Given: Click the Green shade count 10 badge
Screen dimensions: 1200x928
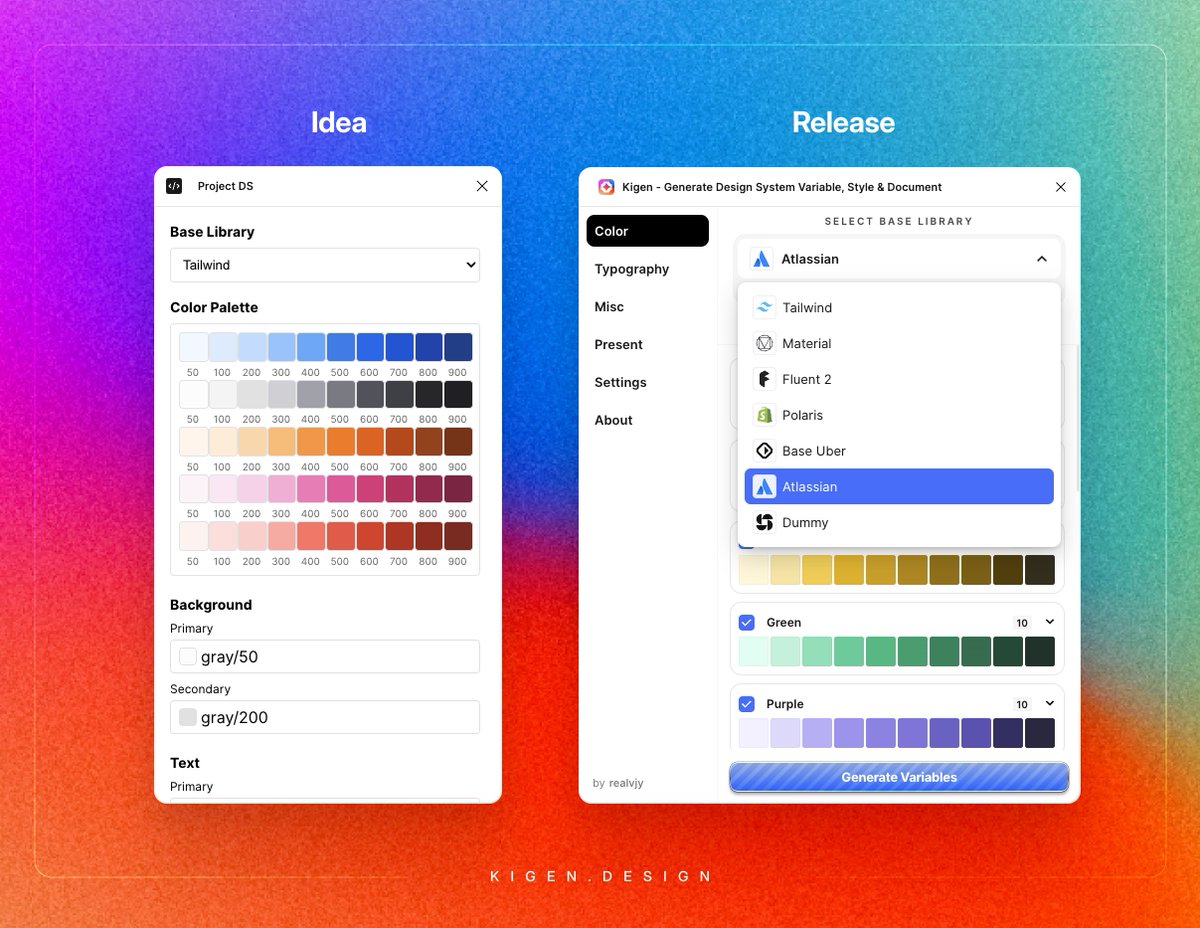Looking at the screenshot, I should pyautogui.click(x=1022, y=623).
